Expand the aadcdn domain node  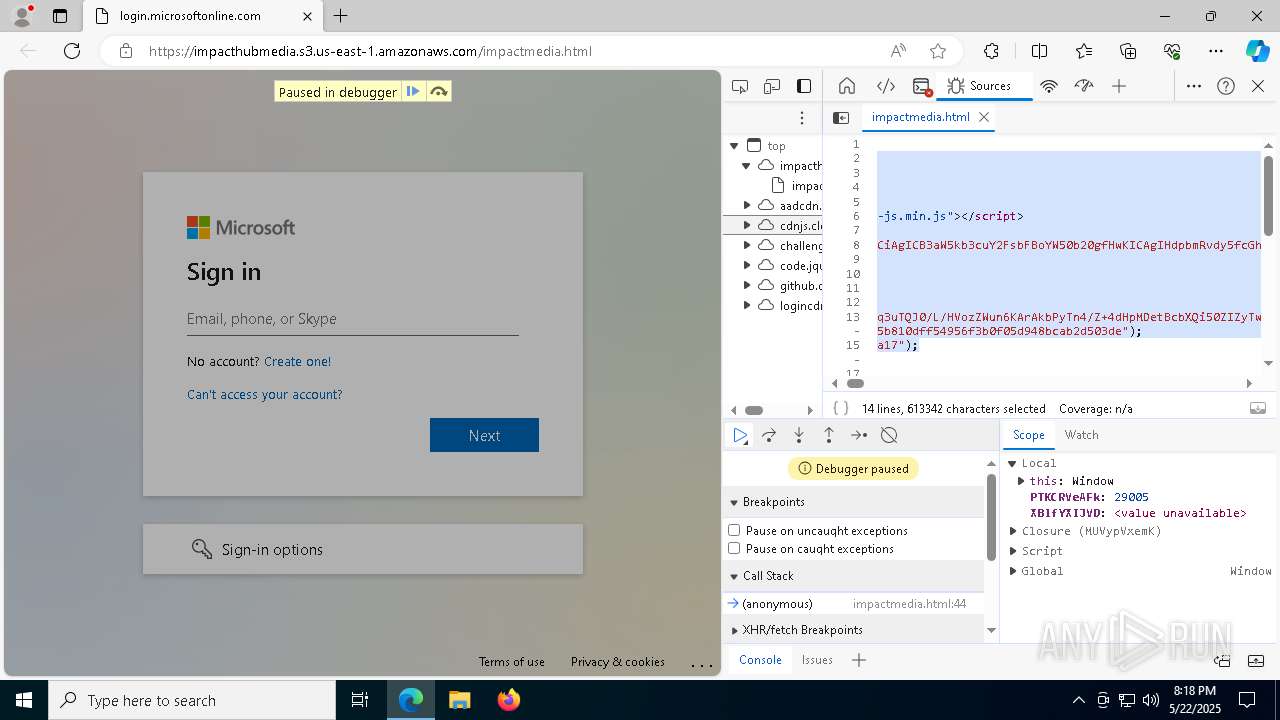tap(747, 206)
